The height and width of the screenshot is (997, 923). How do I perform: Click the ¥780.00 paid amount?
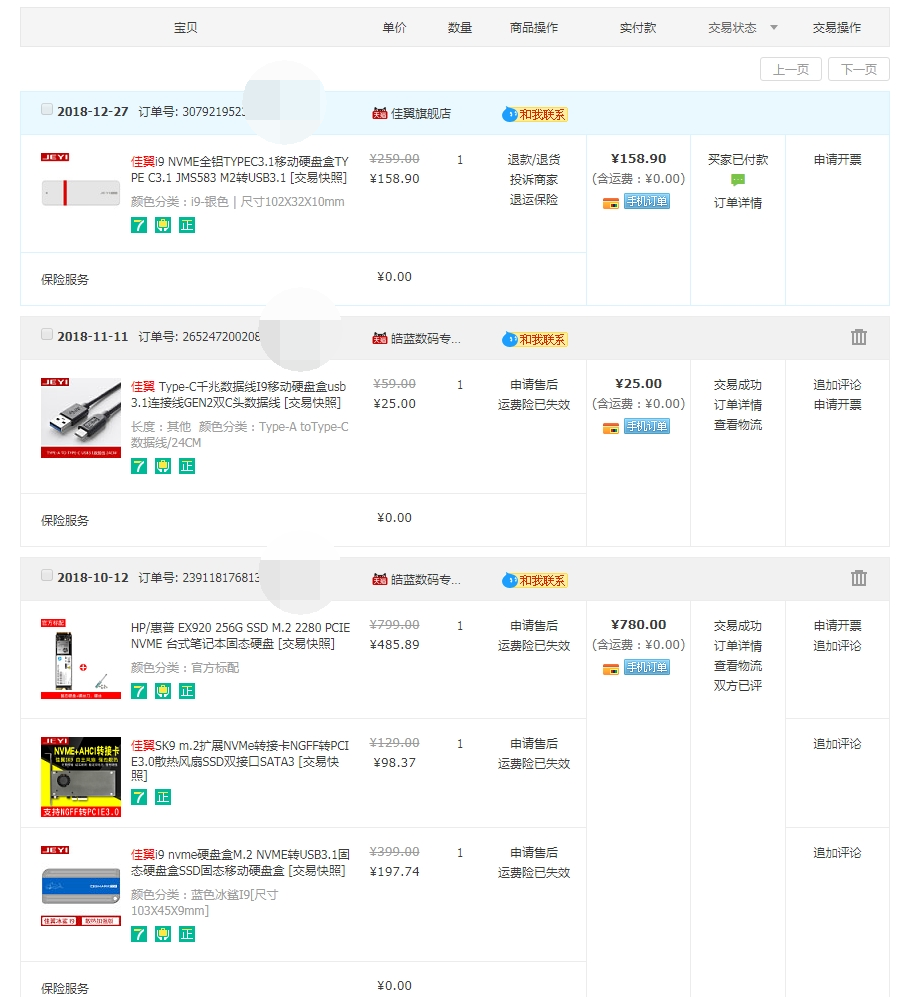tap(638, 625)
